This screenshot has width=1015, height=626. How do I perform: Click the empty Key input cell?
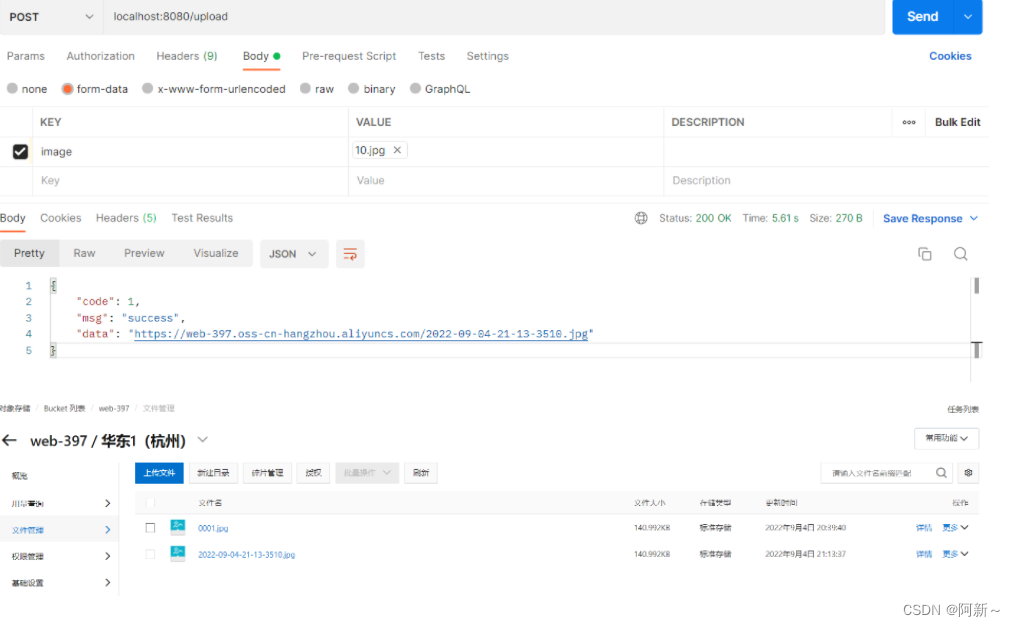(190, 181)
